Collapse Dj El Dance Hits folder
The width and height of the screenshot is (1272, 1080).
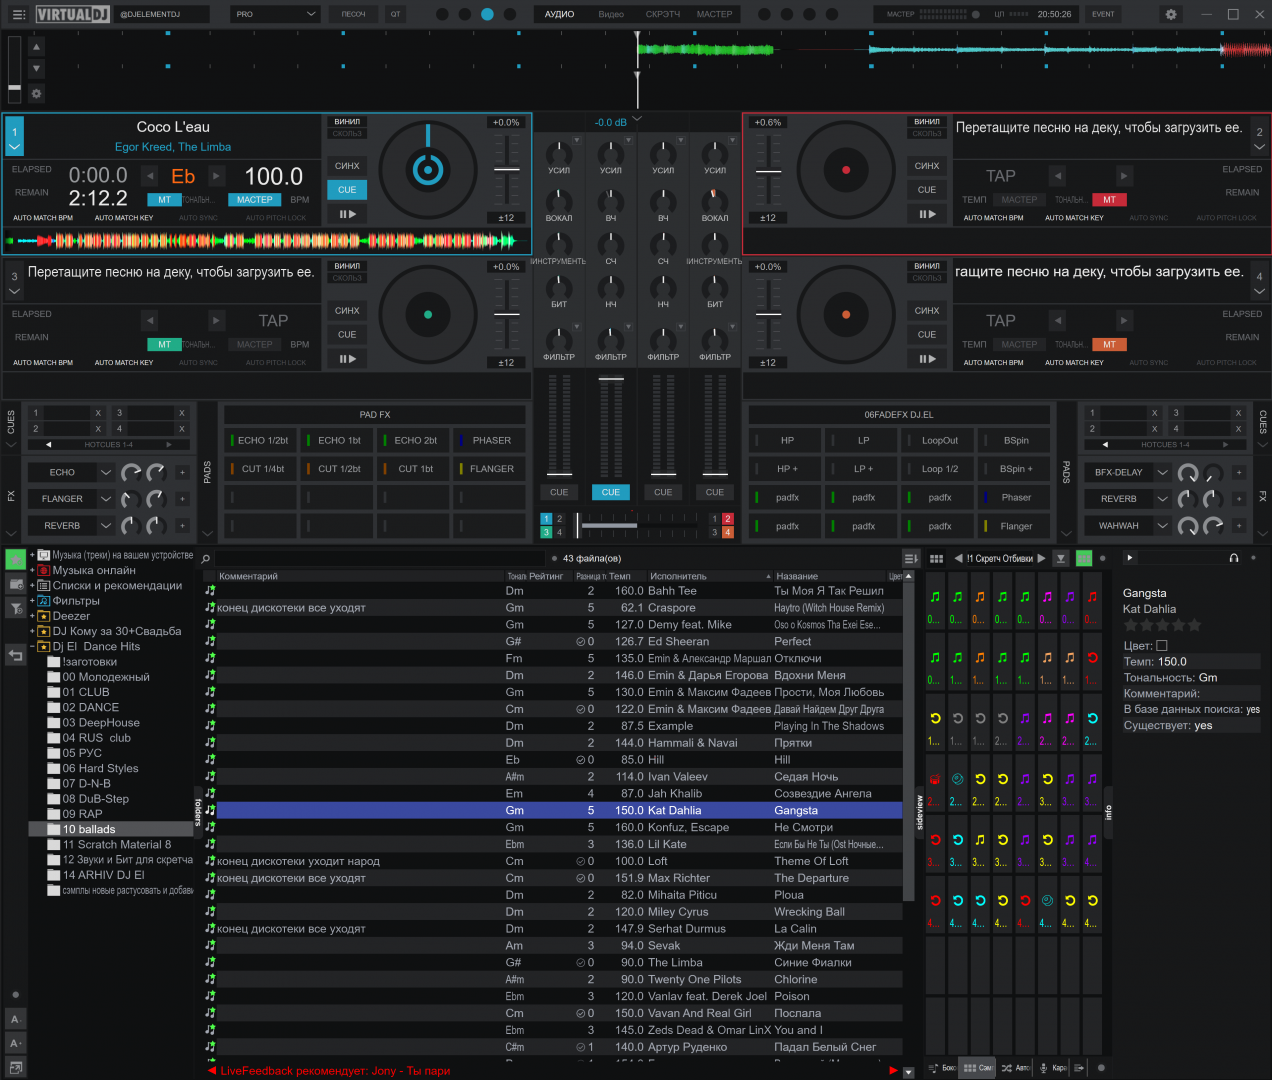32,646
